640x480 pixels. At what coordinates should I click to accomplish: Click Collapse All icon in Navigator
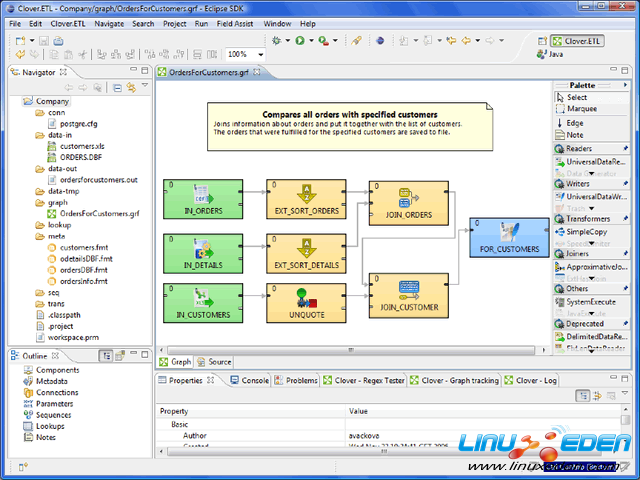[x=117, y=88]
